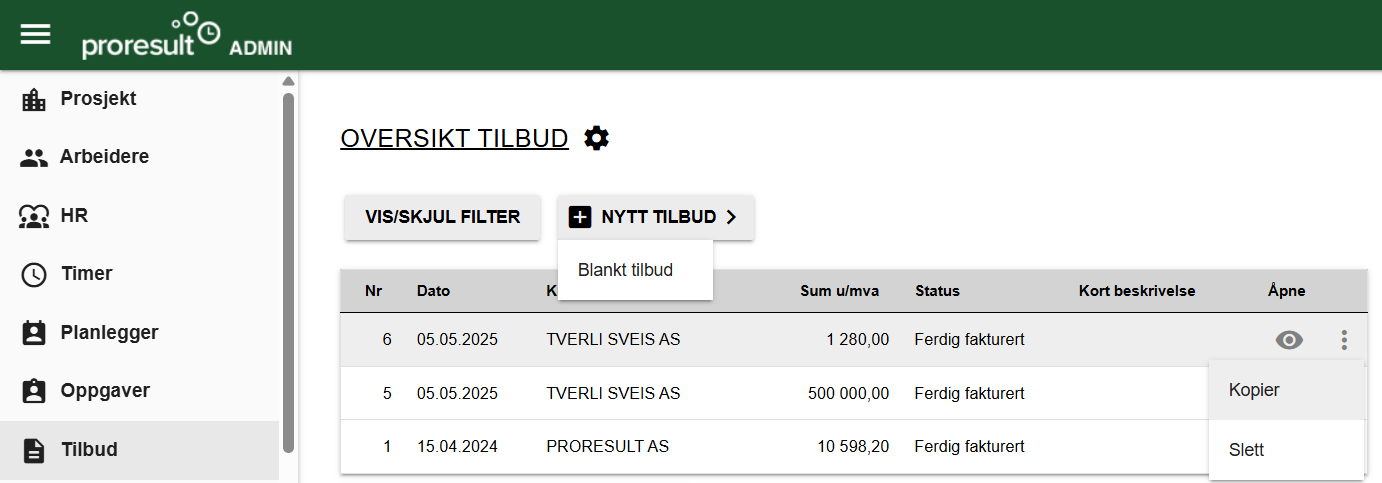The image size is (1382, 483).
Task: Click the Prosjekt building icon
Action: (34, 99)
